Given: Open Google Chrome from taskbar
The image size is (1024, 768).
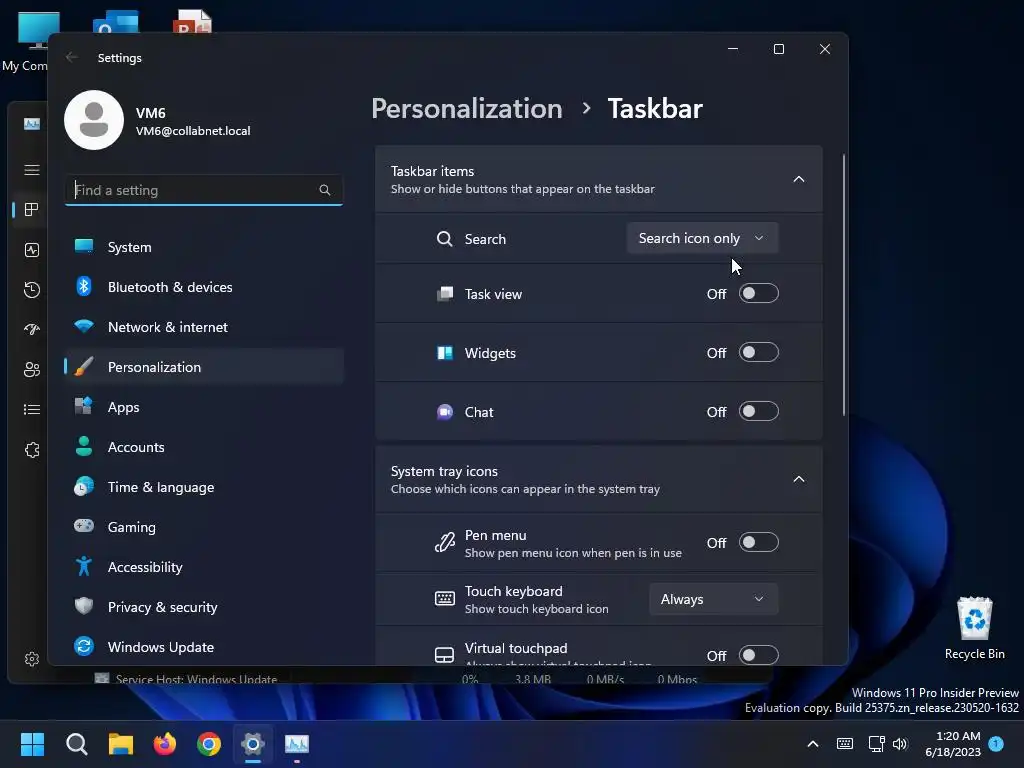Looking at the screenshot, I should (209, 744).
